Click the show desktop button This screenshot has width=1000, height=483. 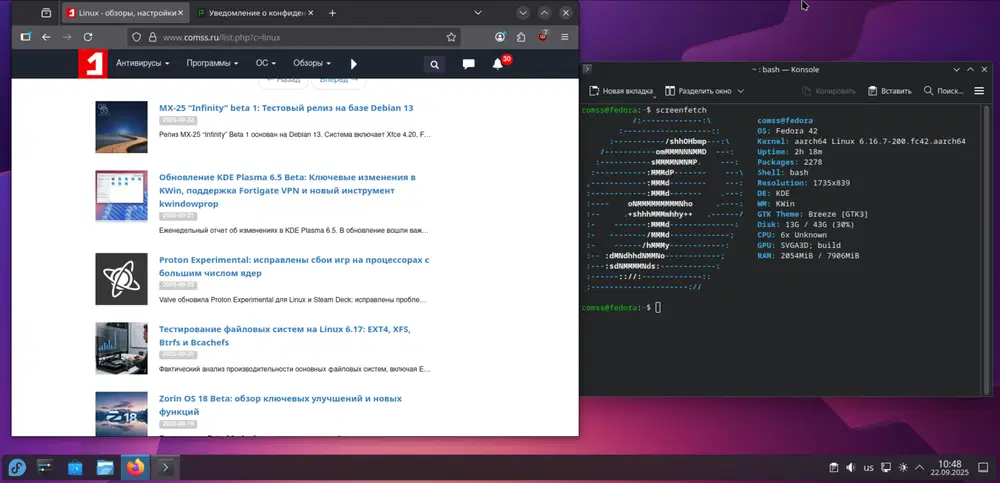pos(984,468)
